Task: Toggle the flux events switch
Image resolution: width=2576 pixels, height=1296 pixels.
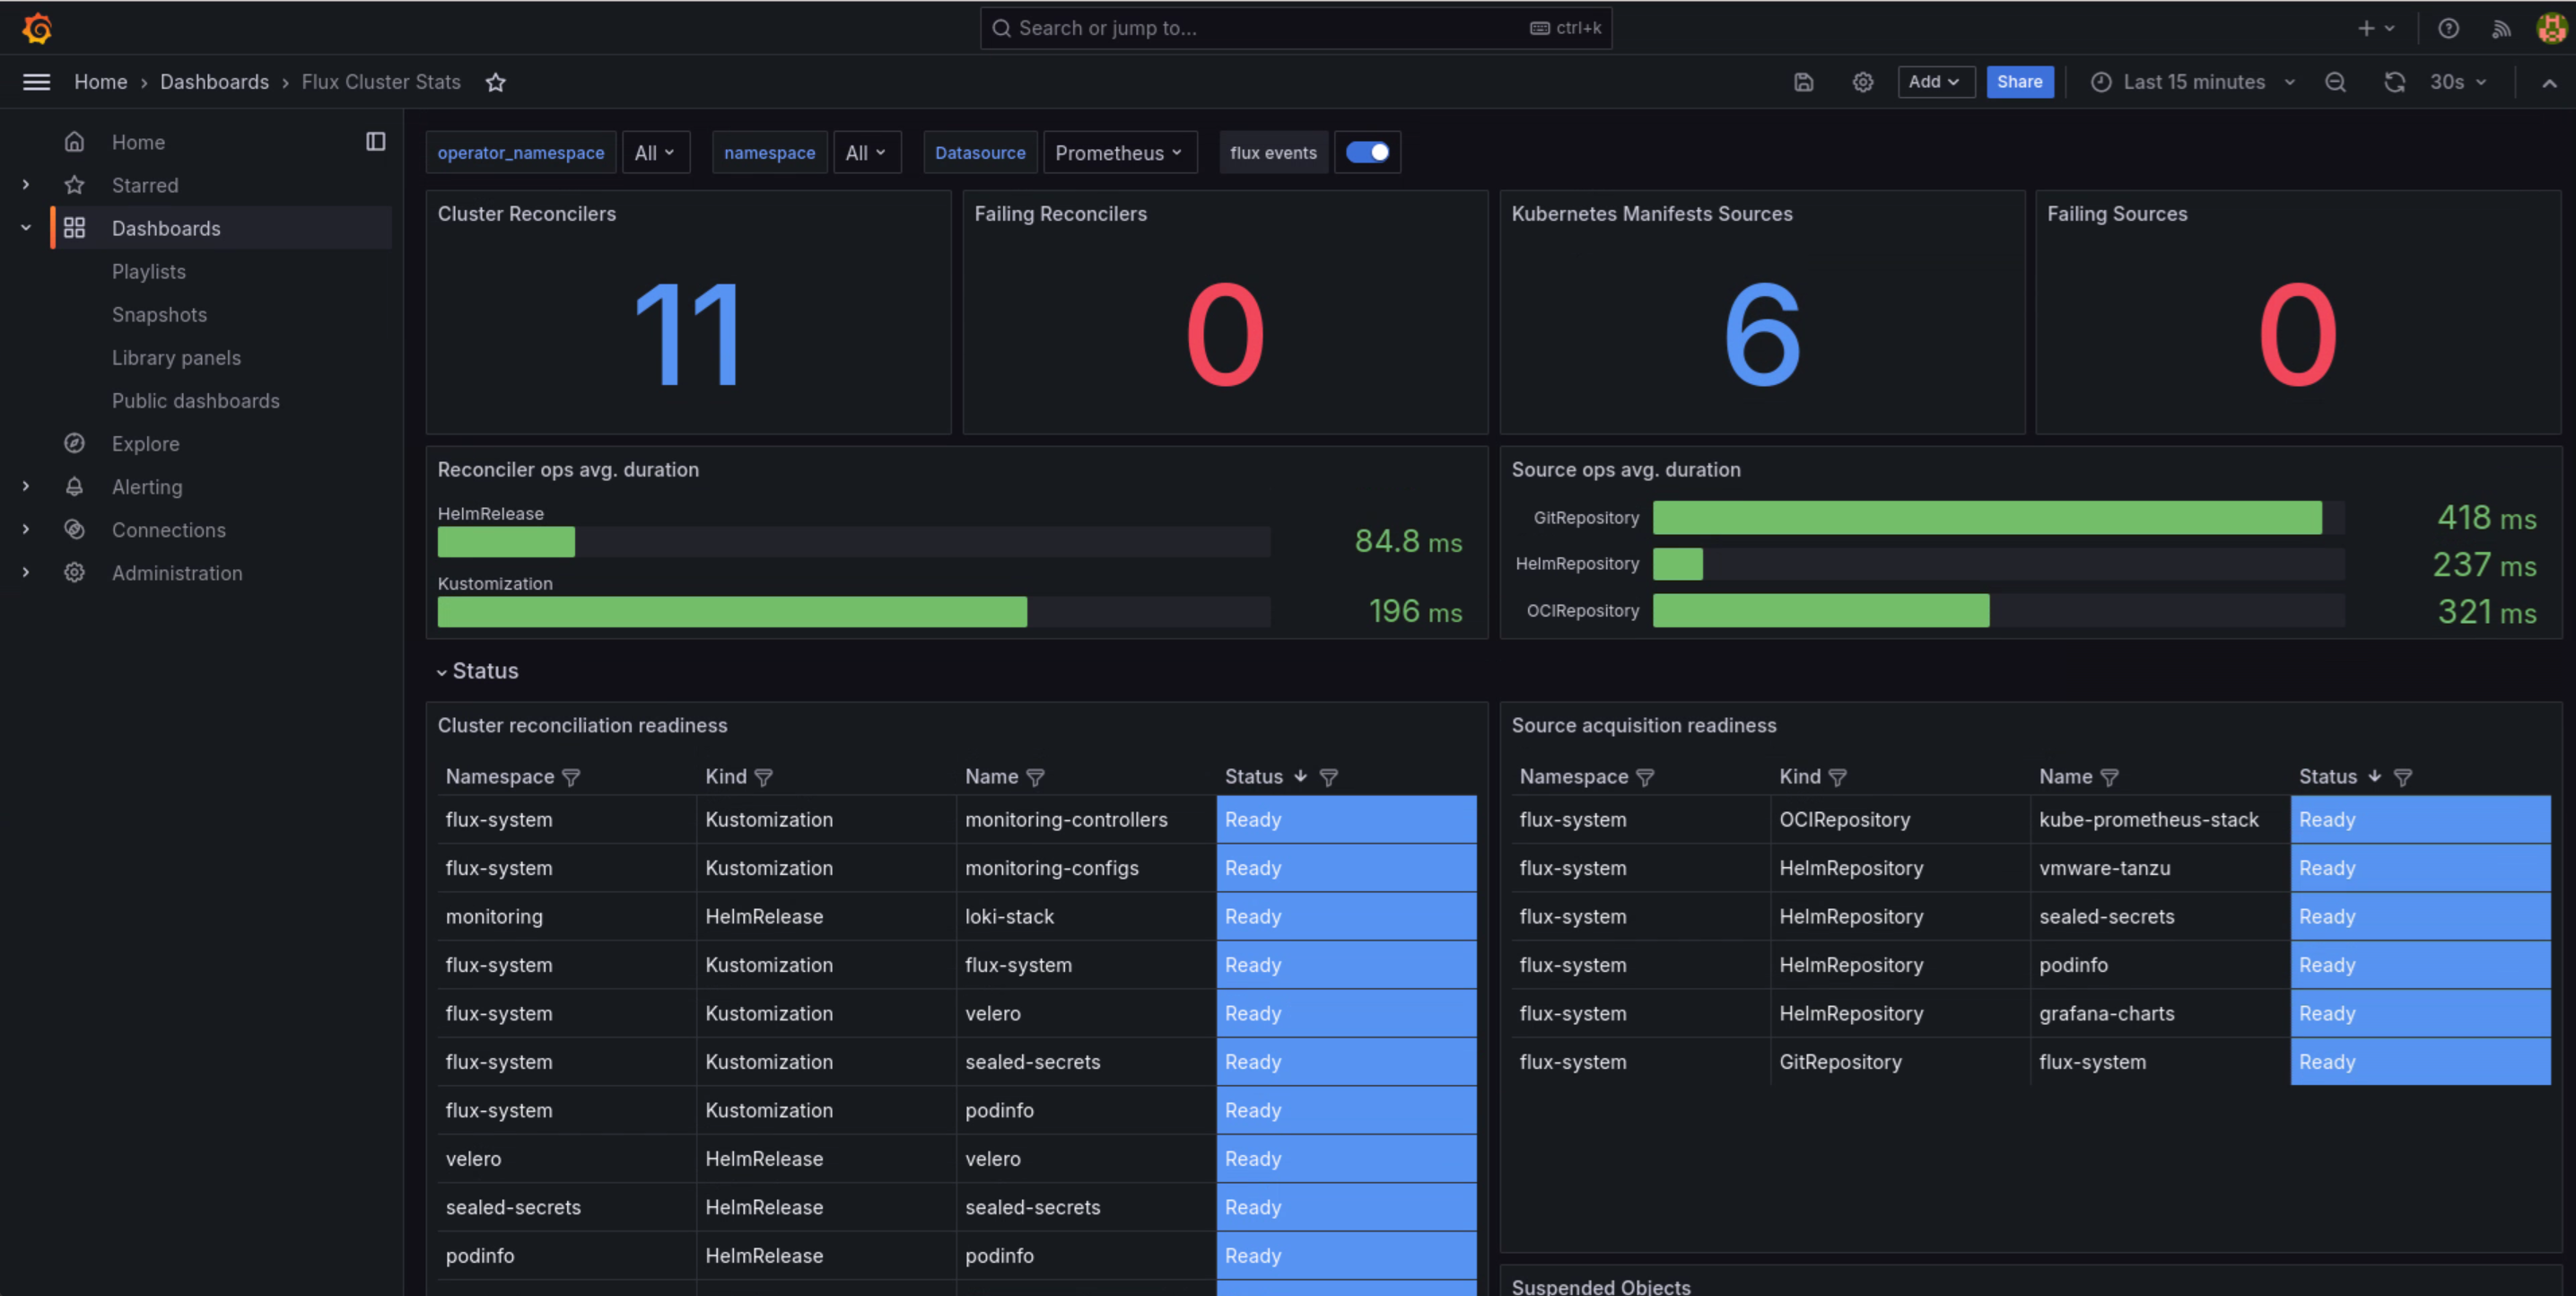Action: [1367, 152]
